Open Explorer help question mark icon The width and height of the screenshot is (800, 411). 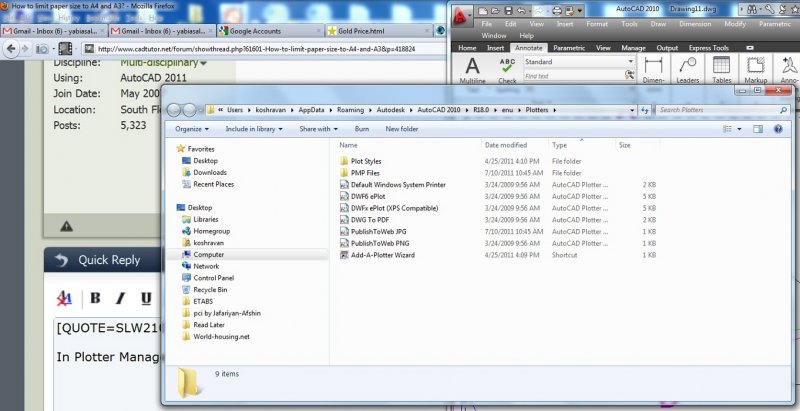point(778,129)
